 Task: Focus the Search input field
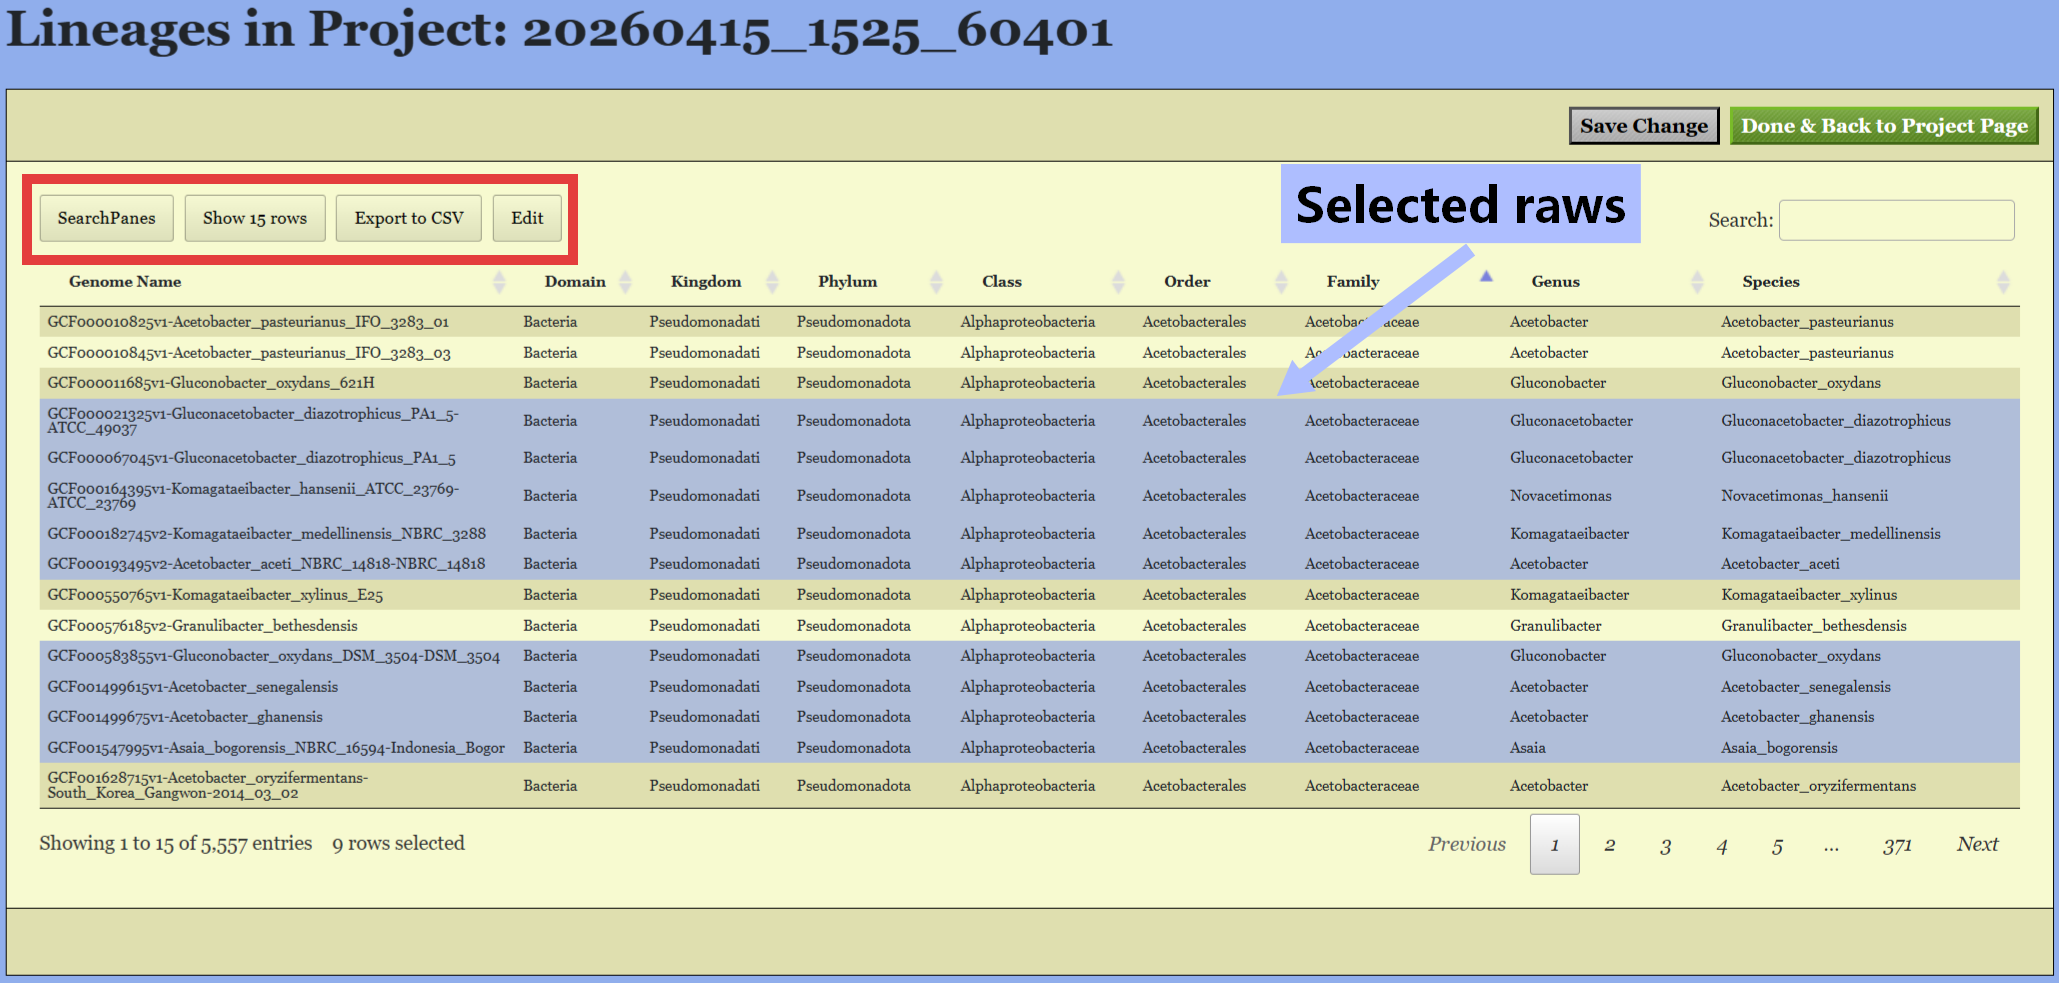(1896, 220)
